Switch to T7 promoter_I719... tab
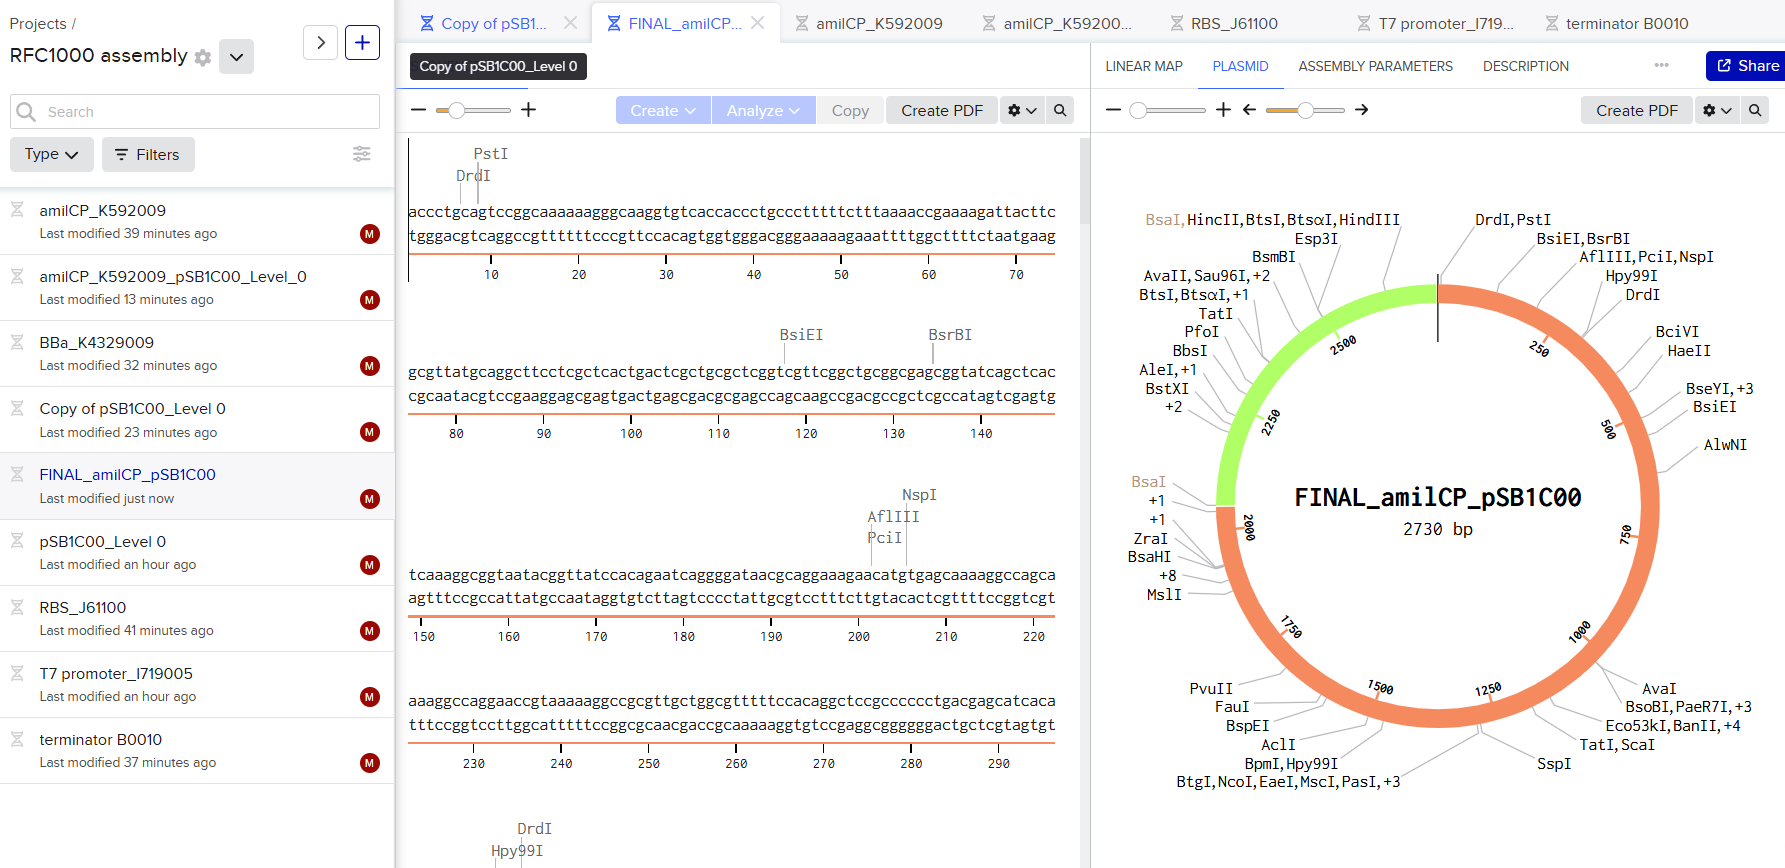This screenshot has height=868, width=1785. click(1436, 23)
